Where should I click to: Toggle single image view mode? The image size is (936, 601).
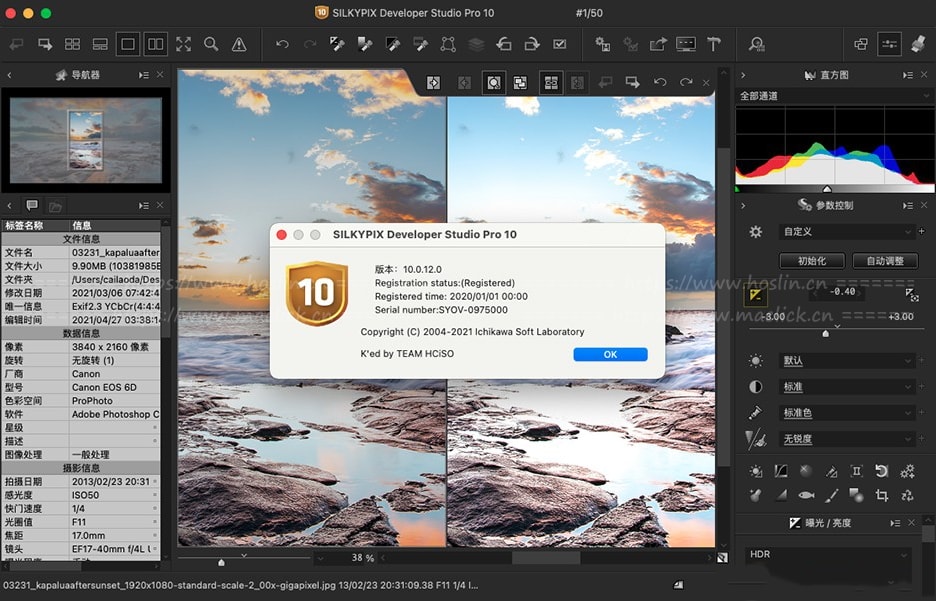point(127,44)
